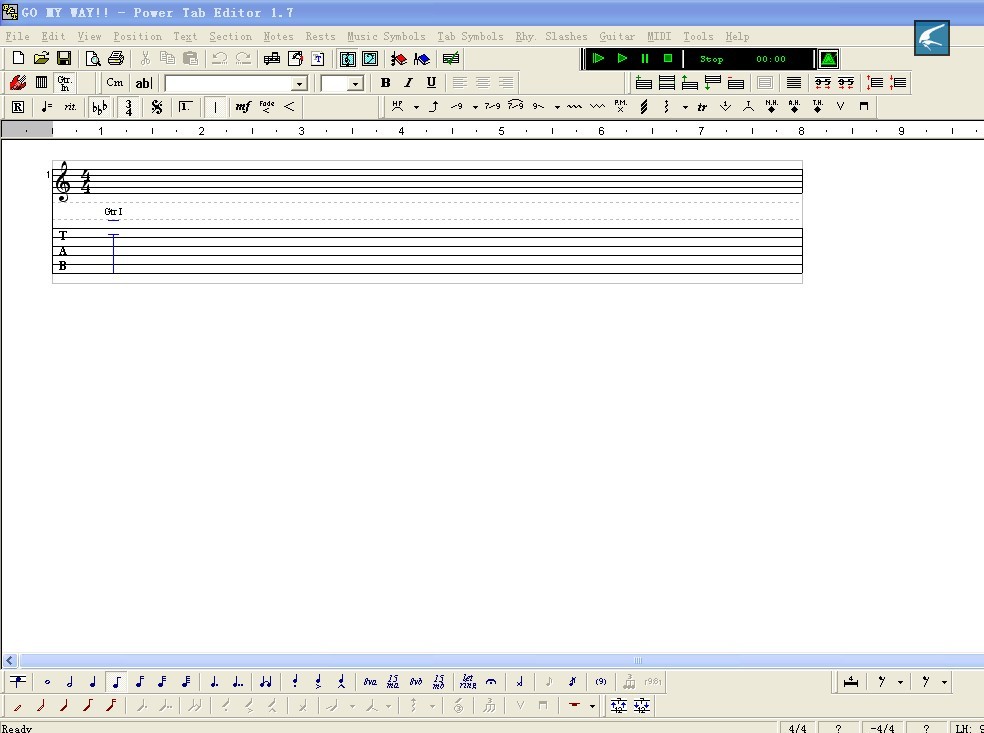Apply palm mute P.M. symbol
The image size is (984, 733).
tap(621, 107)
